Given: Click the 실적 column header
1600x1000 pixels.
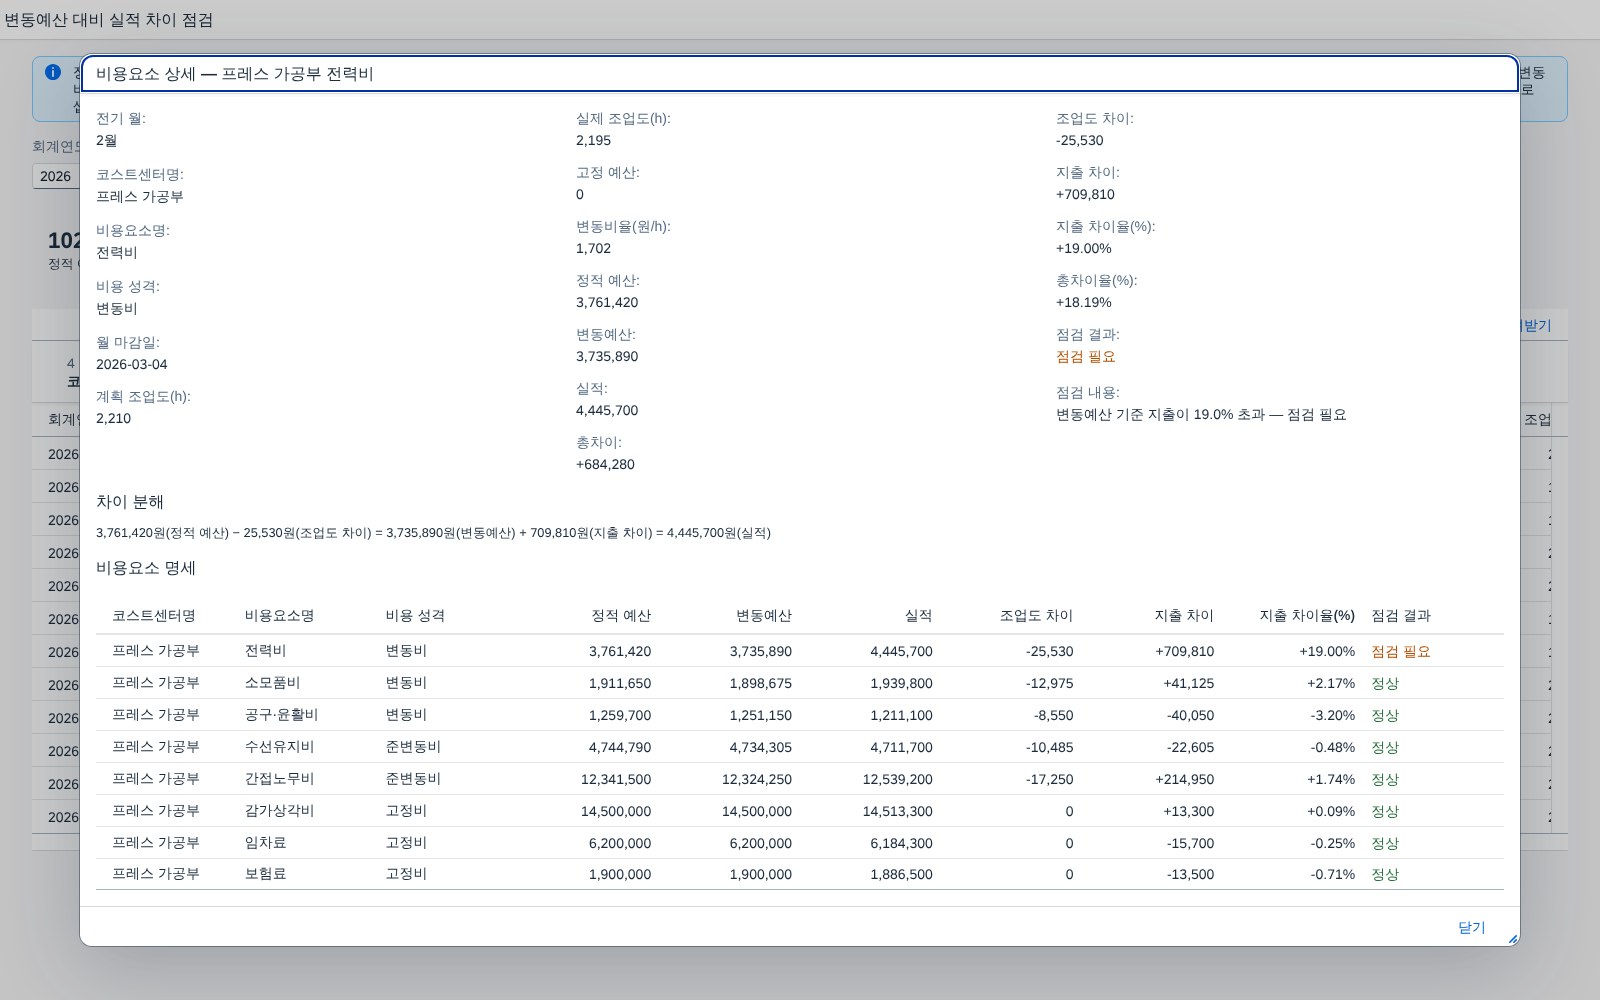Looking at the screenshot, I should (918, 616).
